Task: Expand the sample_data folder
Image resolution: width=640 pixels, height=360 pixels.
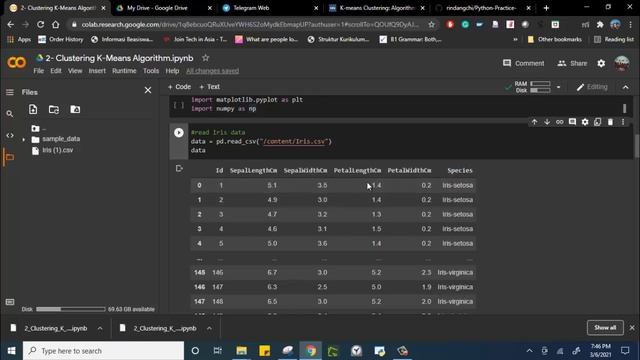Action: pos(24,139)
